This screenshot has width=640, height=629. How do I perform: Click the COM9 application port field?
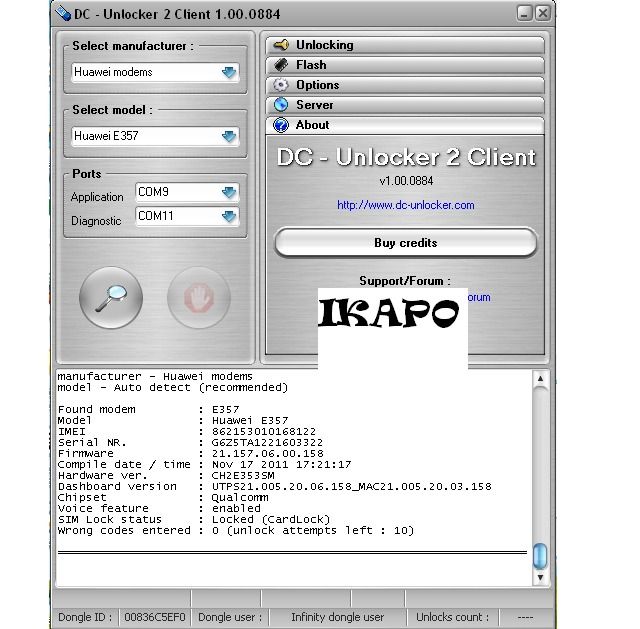(187, 192)
